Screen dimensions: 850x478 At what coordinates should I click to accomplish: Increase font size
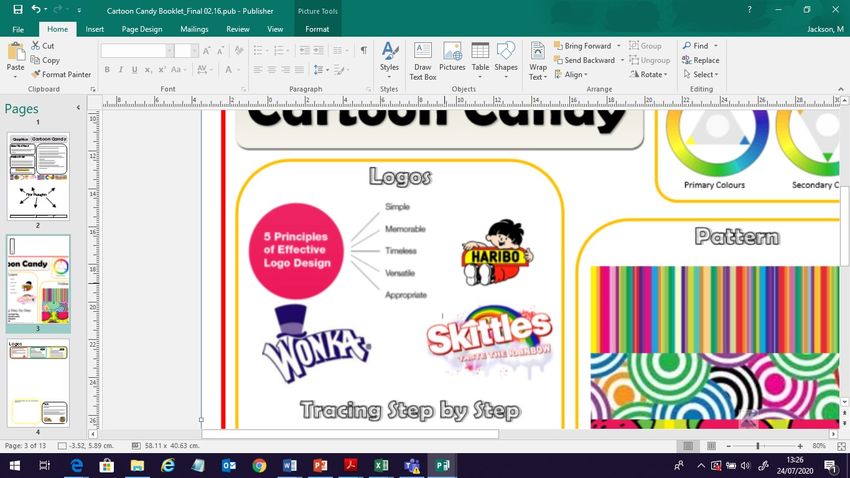click(x=206, y=50)
